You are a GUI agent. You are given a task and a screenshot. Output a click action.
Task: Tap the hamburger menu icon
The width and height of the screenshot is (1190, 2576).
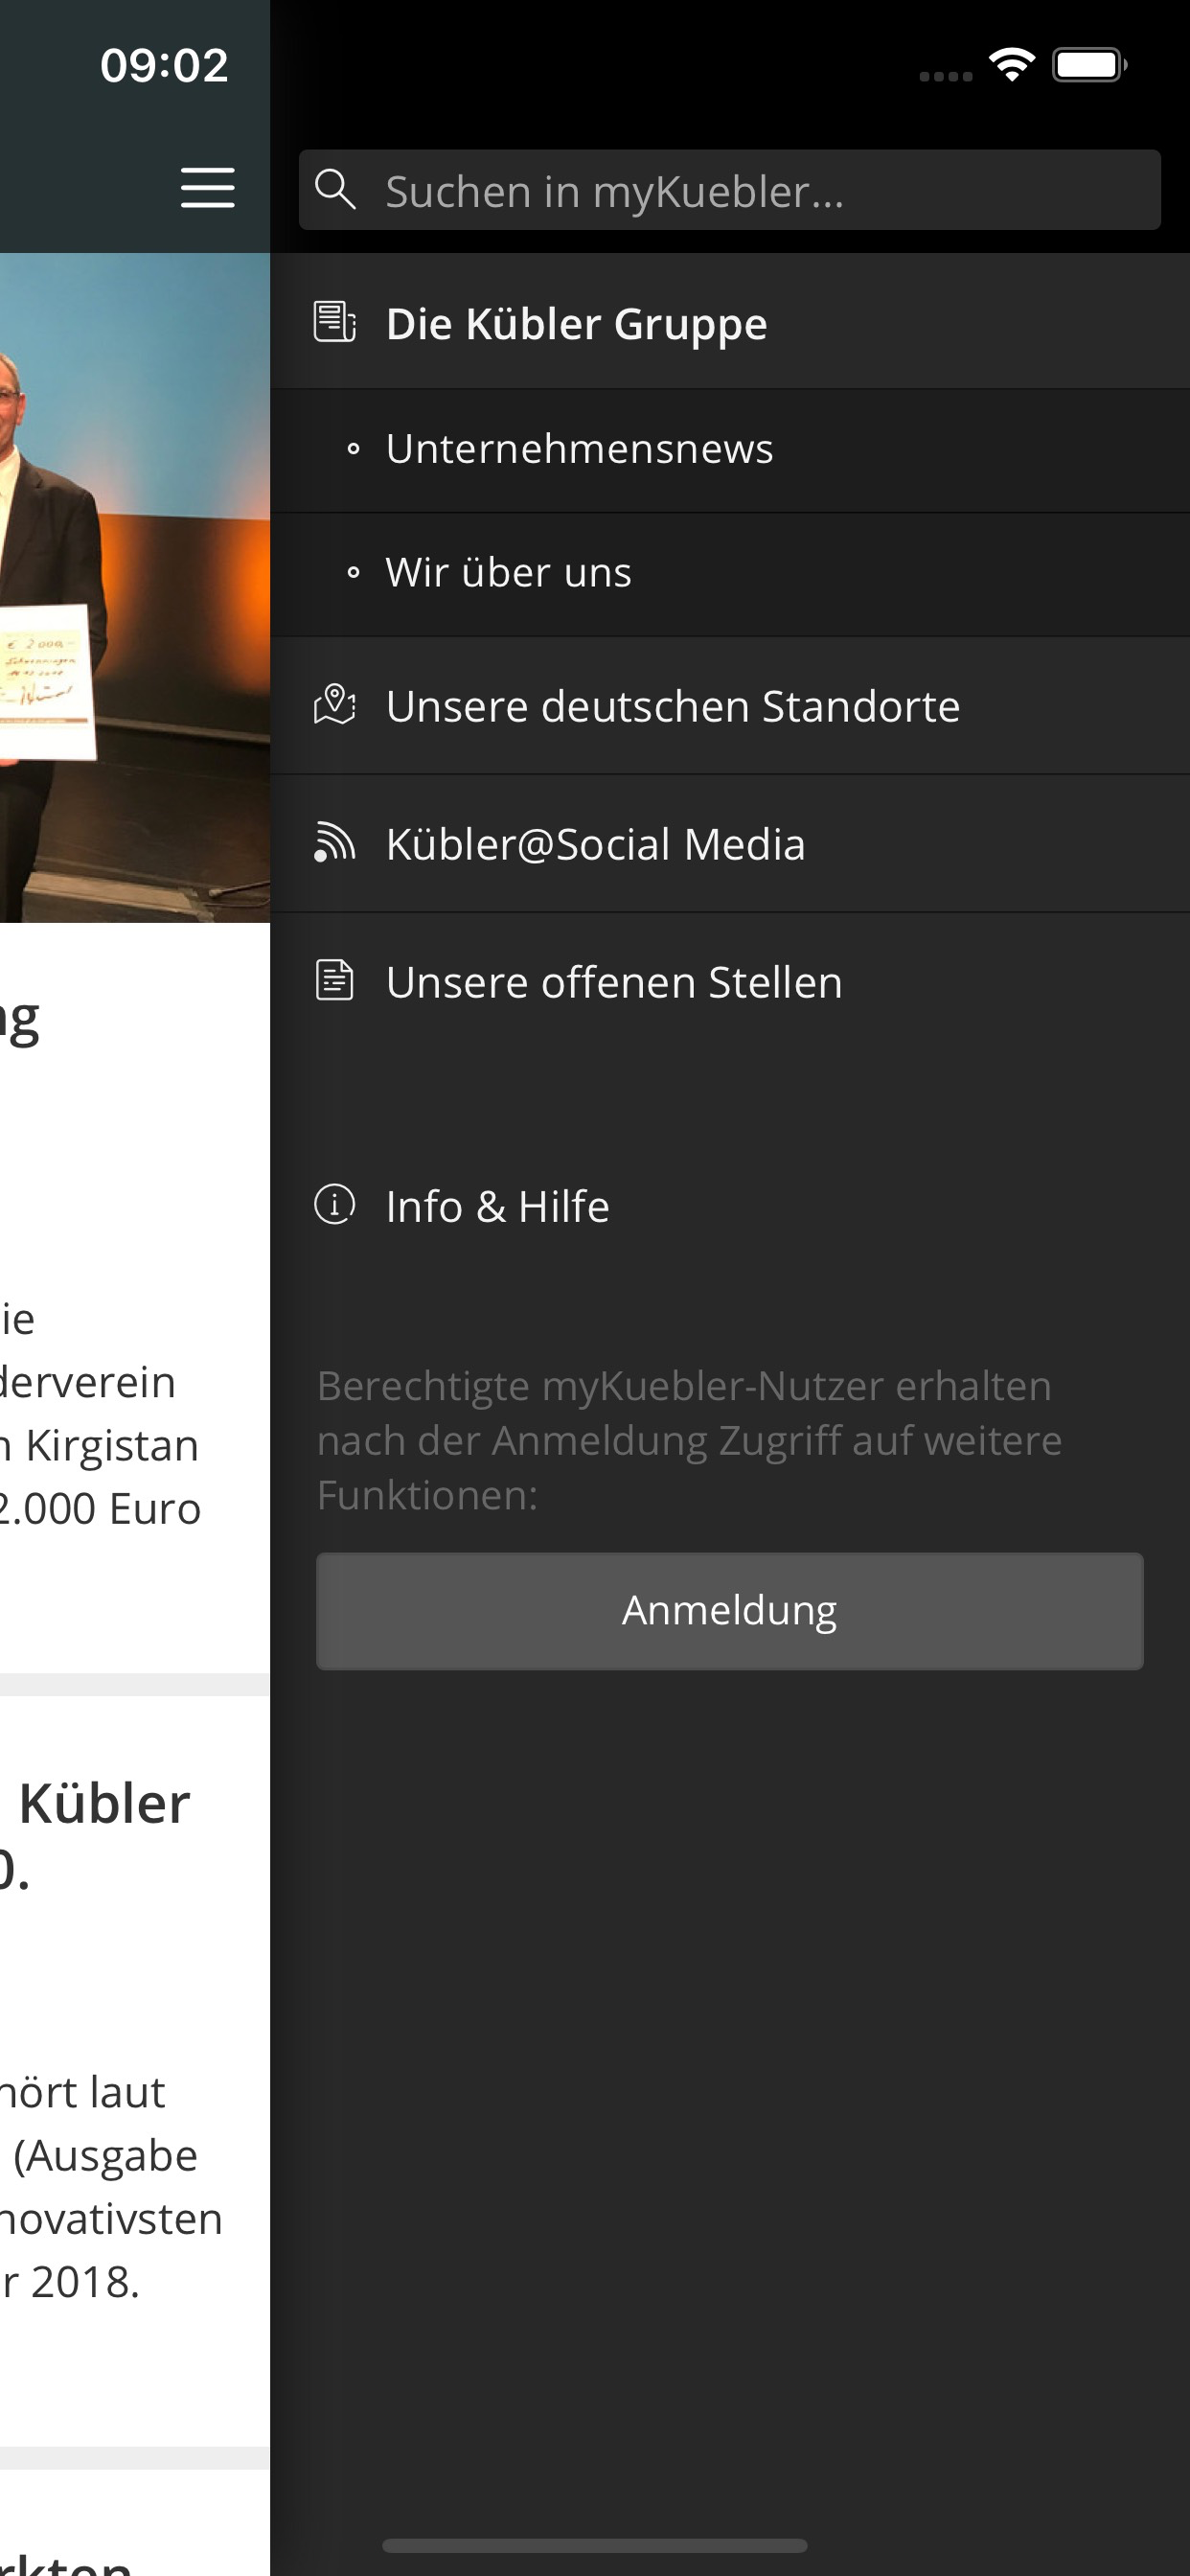(x=208, y=188)
